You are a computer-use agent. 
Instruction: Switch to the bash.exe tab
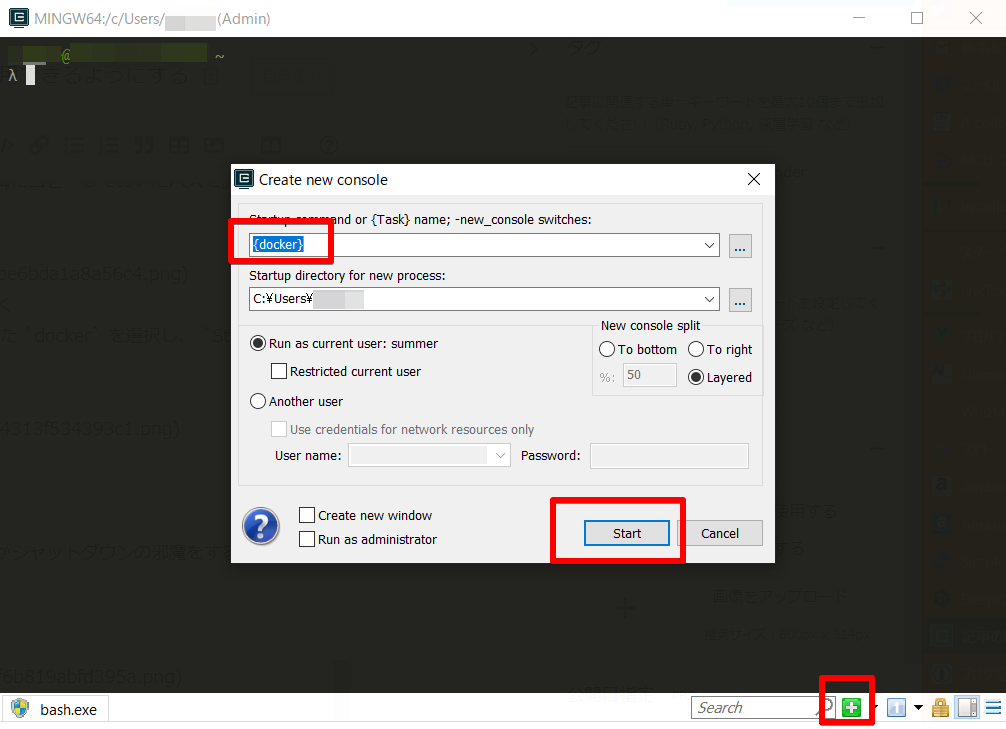55,708
